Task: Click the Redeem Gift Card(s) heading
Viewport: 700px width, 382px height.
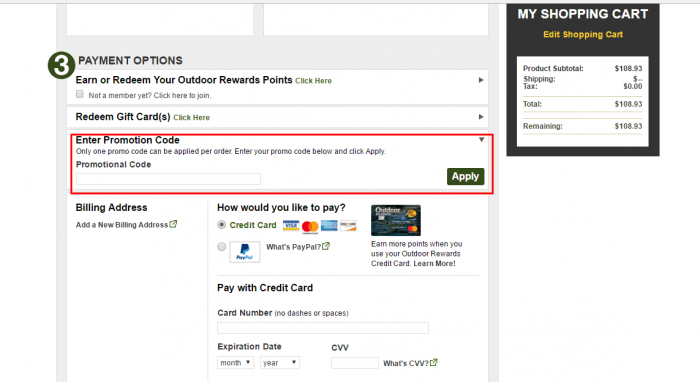Action: [x=123, y=117]
